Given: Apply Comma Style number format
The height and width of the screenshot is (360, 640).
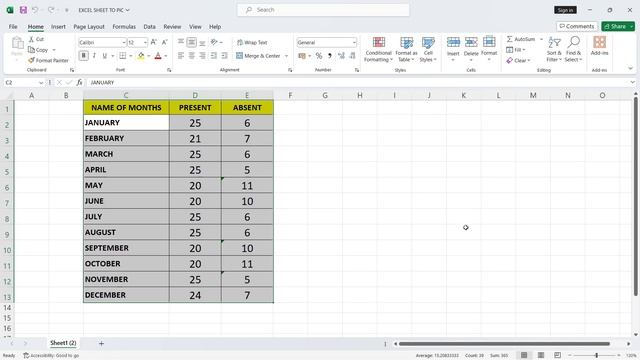Looking at the screenshot, I should point(330,56).
